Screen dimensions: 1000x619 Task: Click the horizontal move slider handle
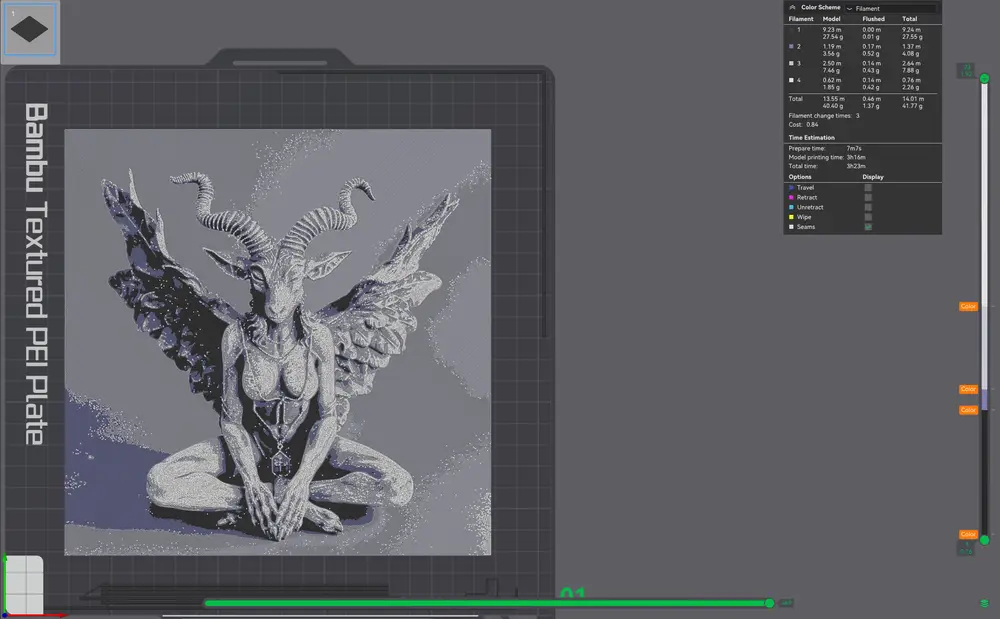tap(770, 603)
